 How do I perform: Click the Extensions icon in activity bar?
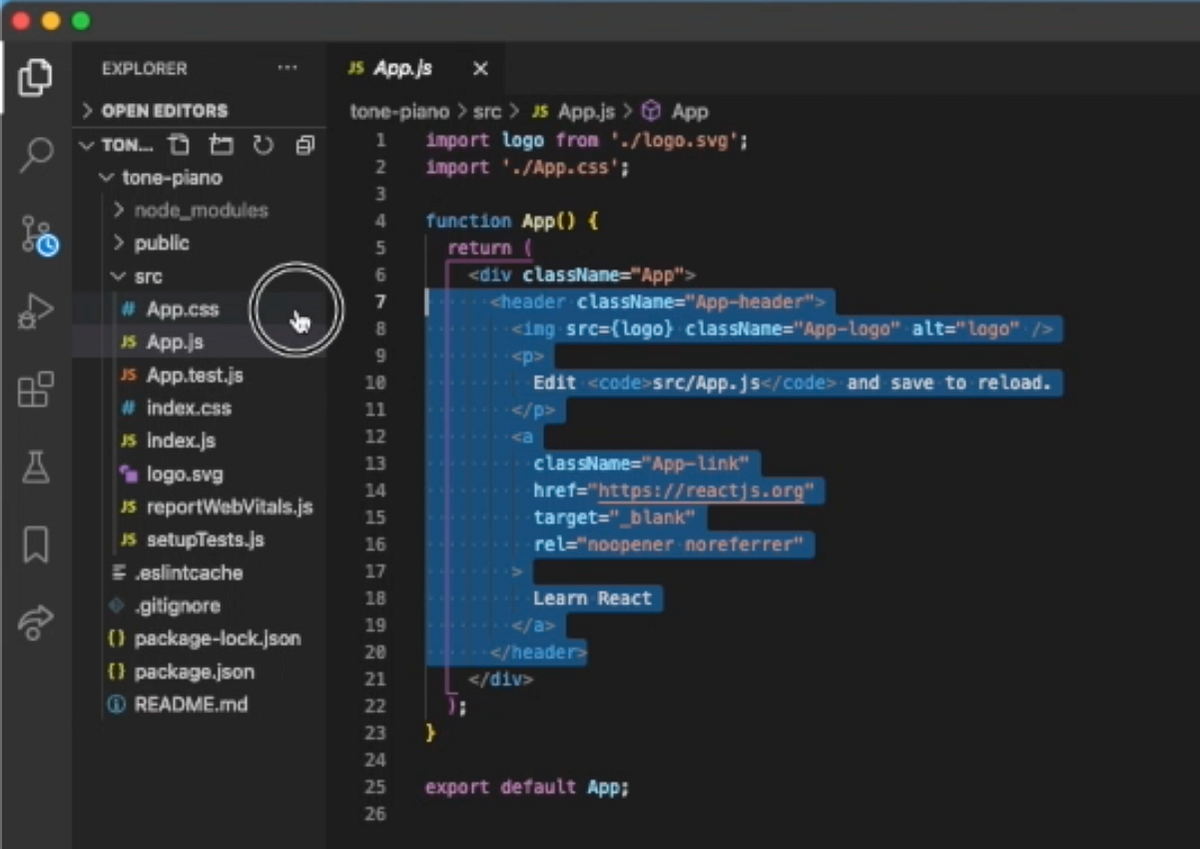coord(36,390)
